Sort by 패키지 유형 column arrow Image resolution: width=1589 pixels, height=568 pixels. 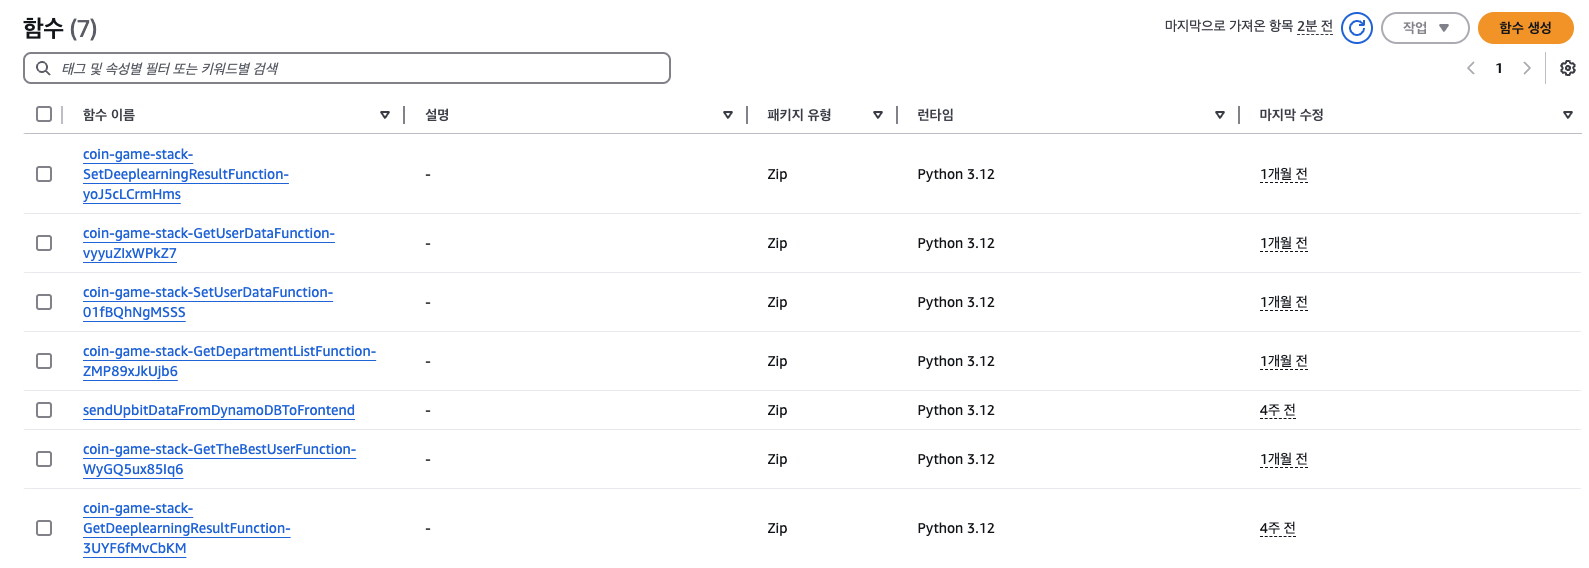pos(878,115)
